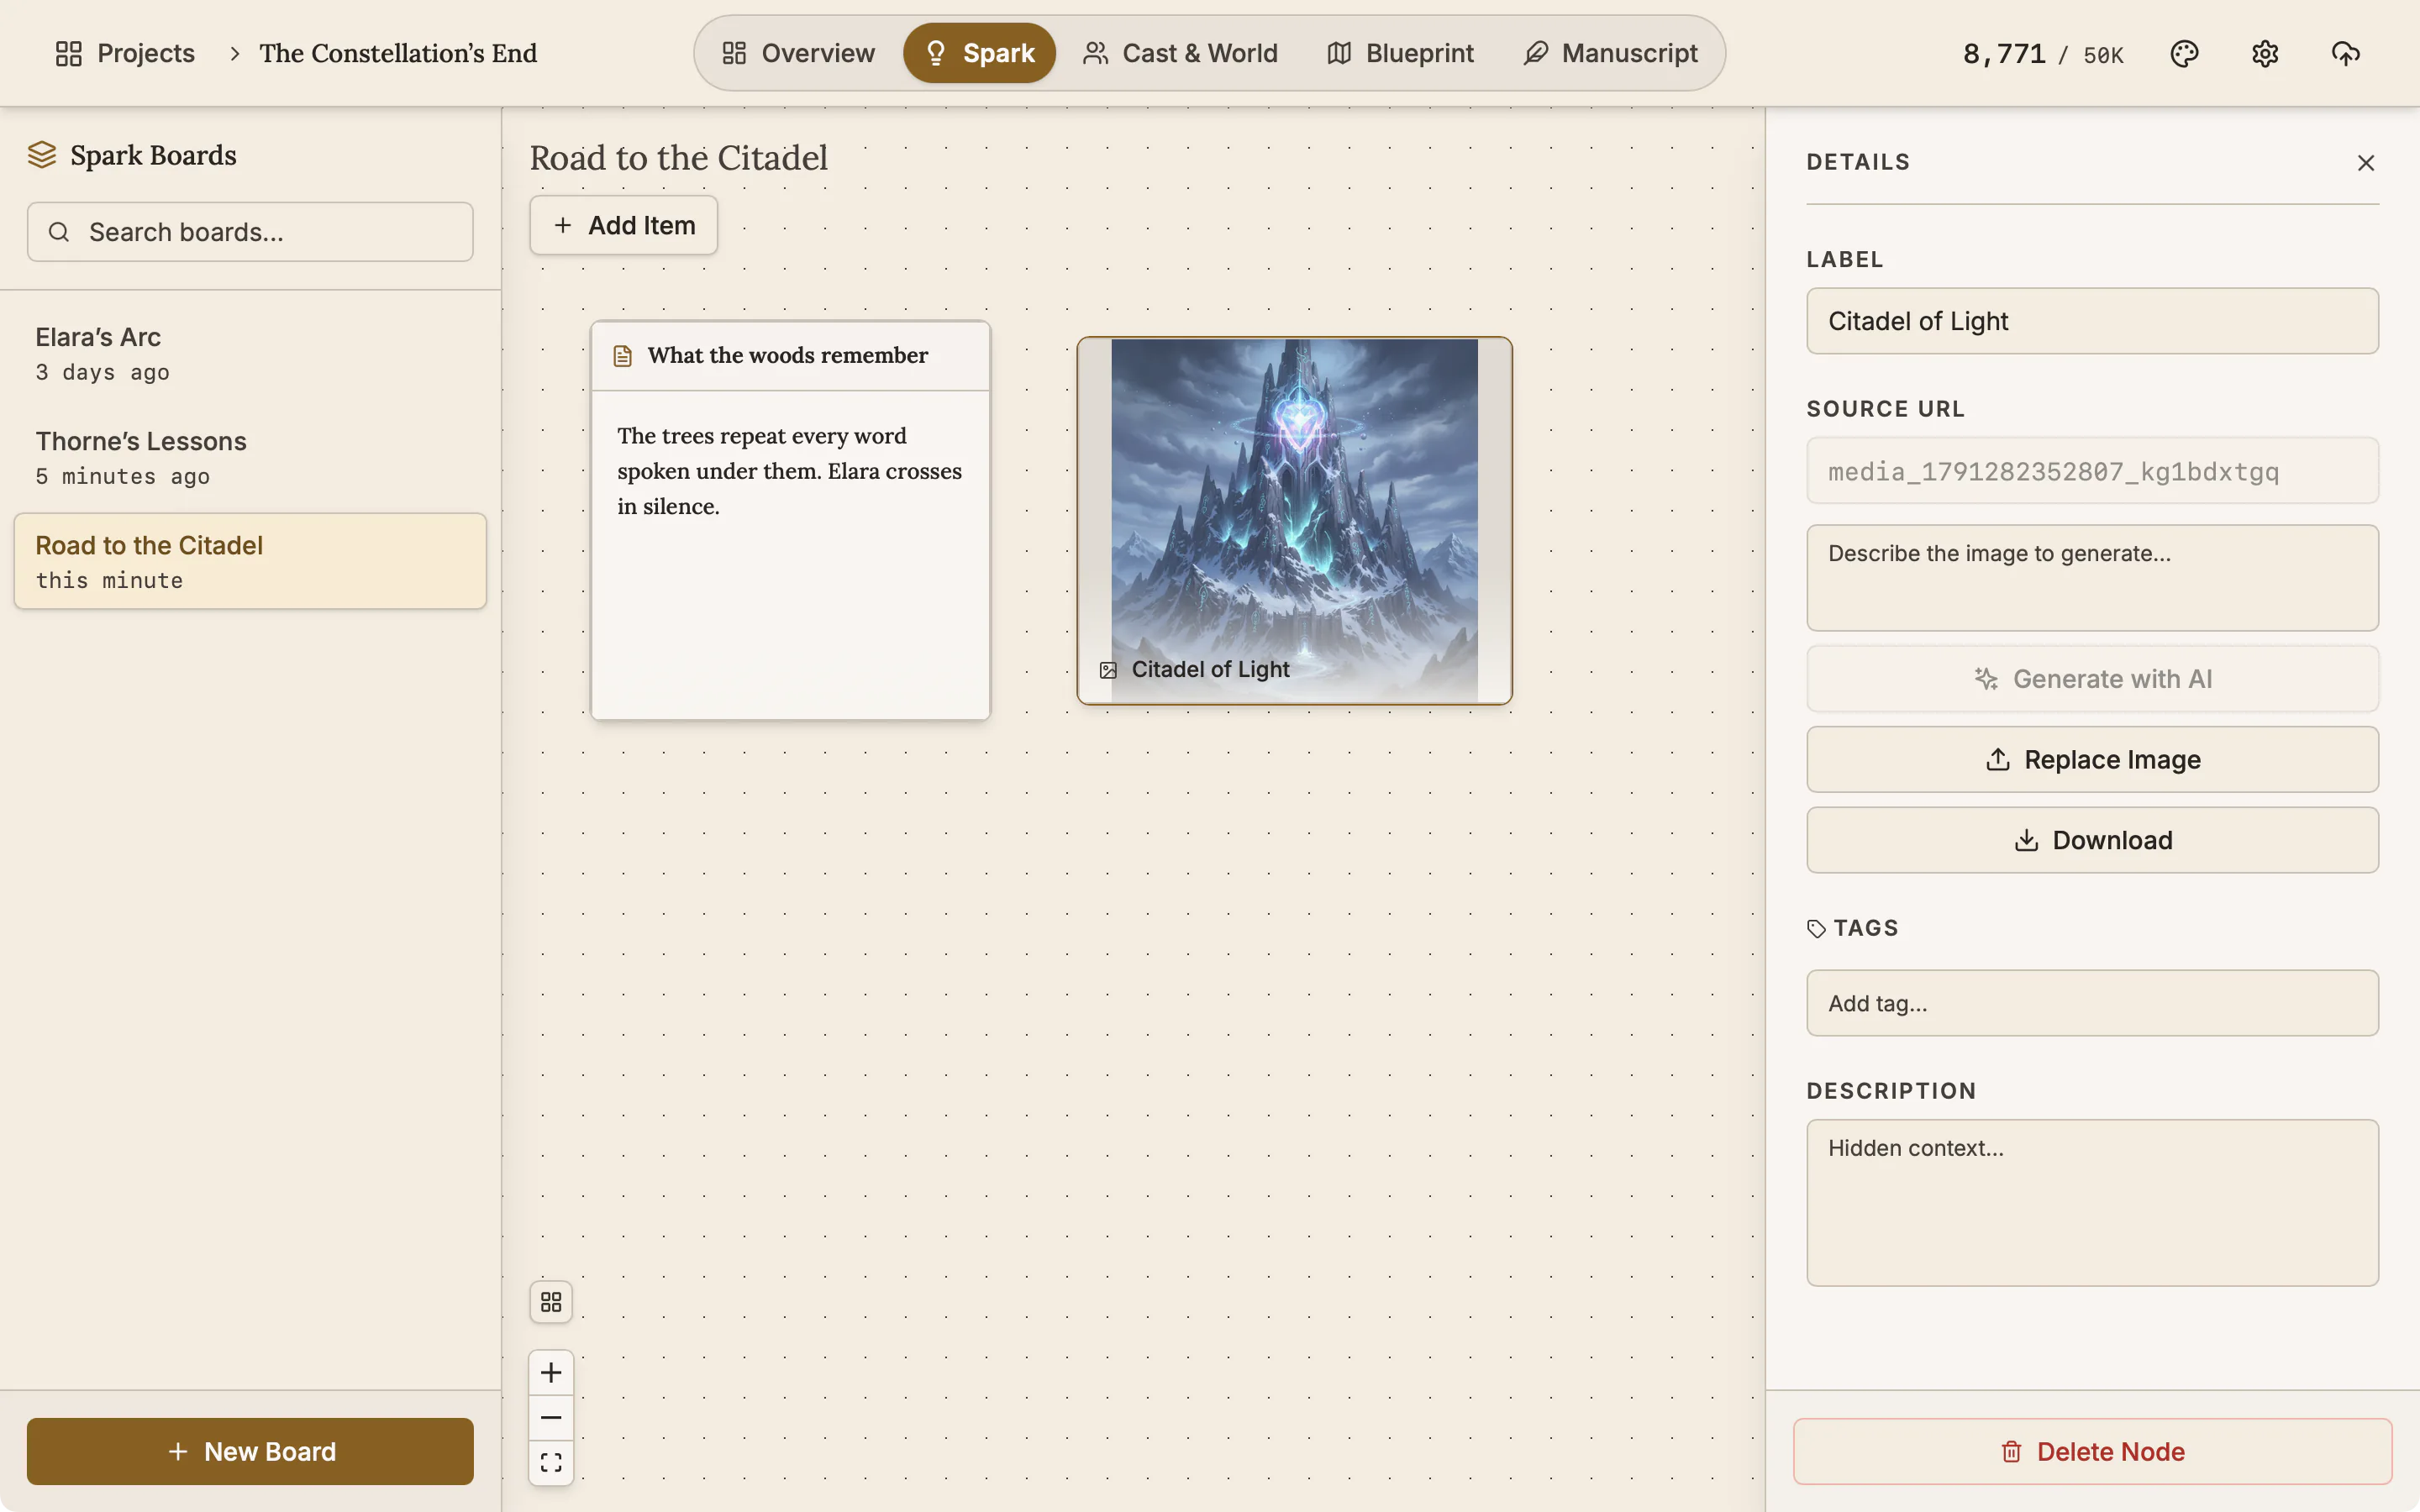
Task: Click the auto-arrange grid icon on canvas
Action: (551, 1302)
